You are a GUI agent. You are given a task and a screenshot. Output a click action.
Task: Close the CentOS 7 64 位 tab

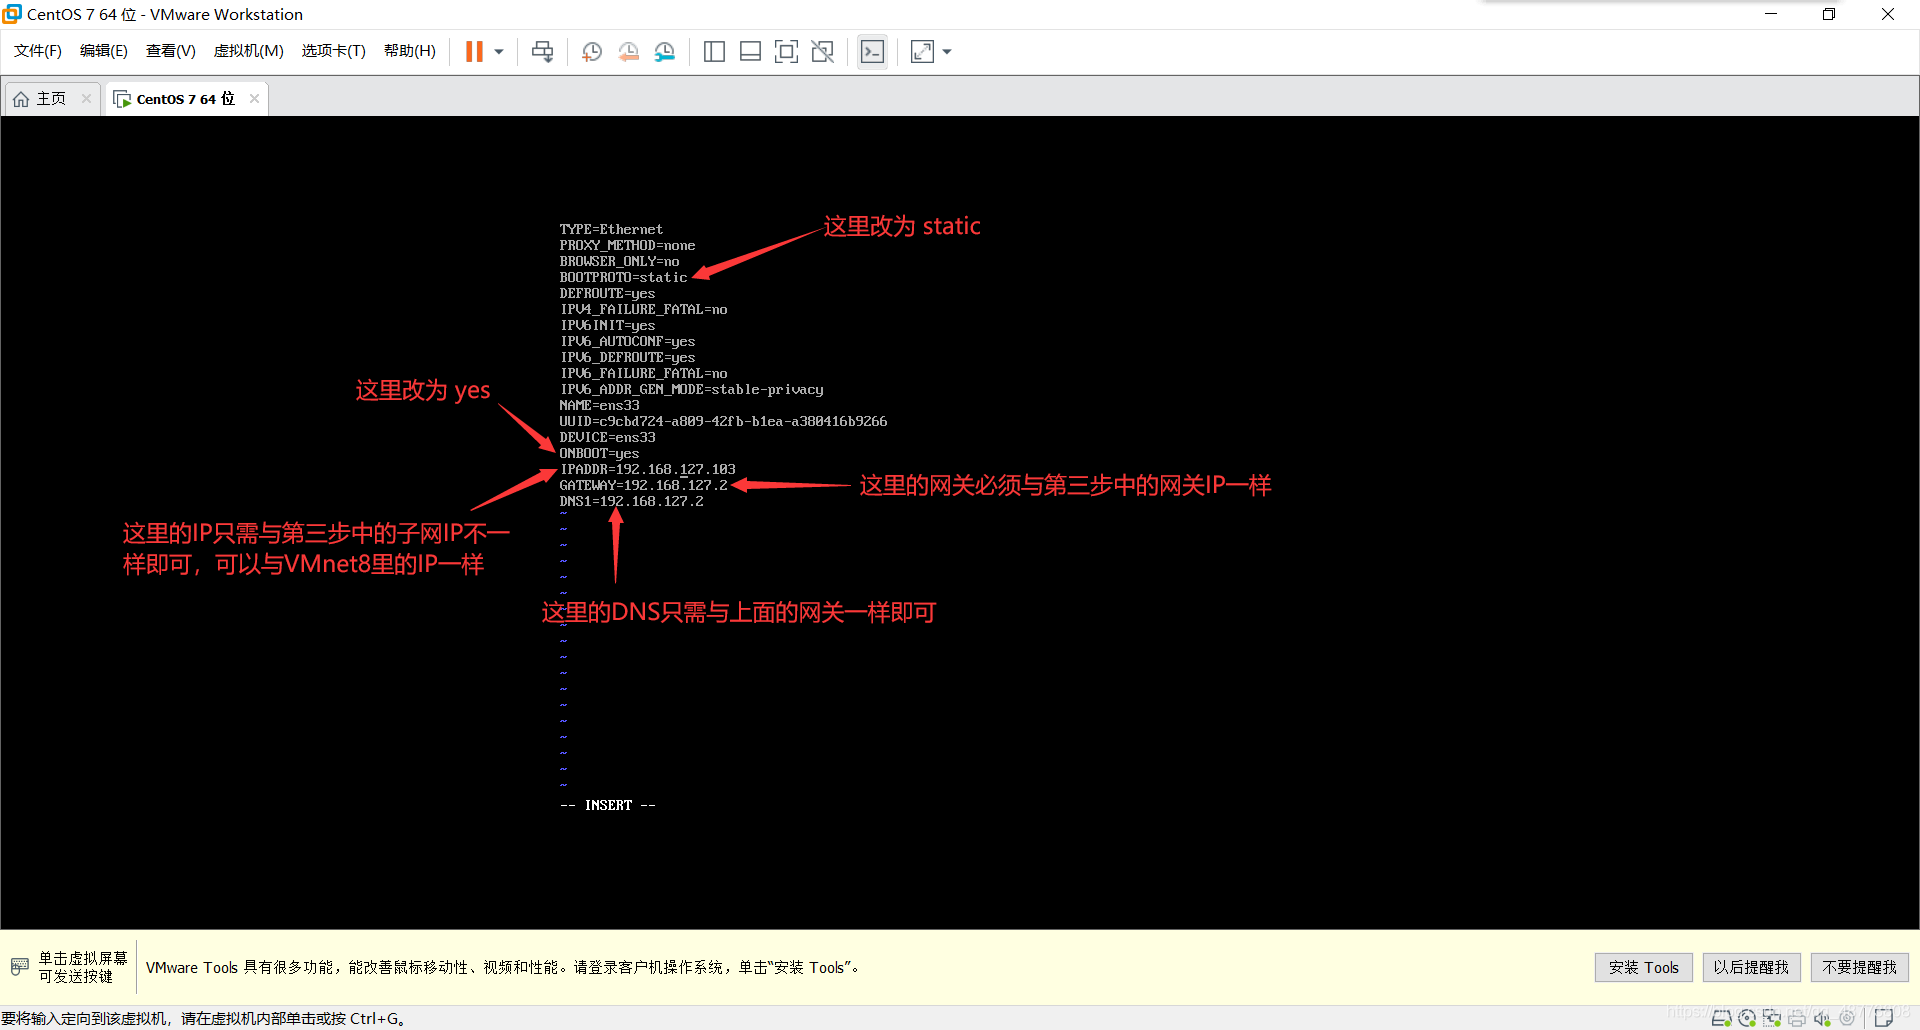pos(255,98)
